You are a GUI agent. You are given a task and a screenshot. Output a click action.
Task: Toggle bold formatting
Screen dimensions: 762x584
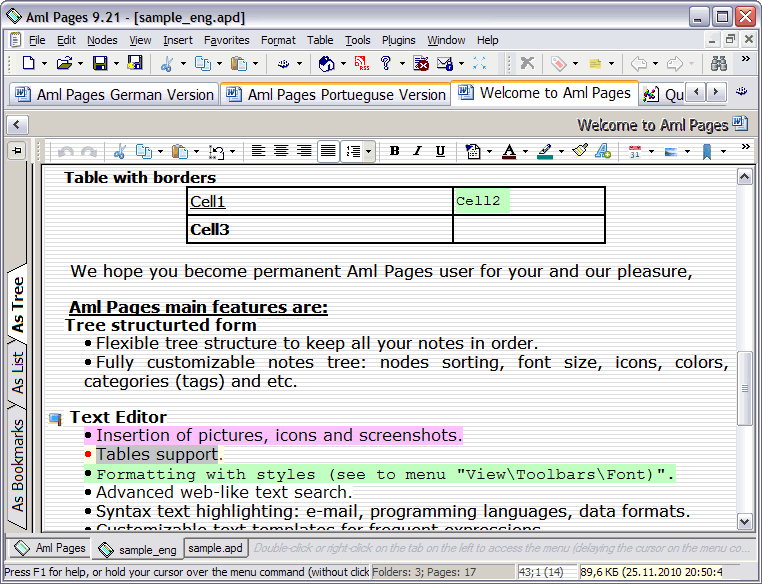[395, 151]
